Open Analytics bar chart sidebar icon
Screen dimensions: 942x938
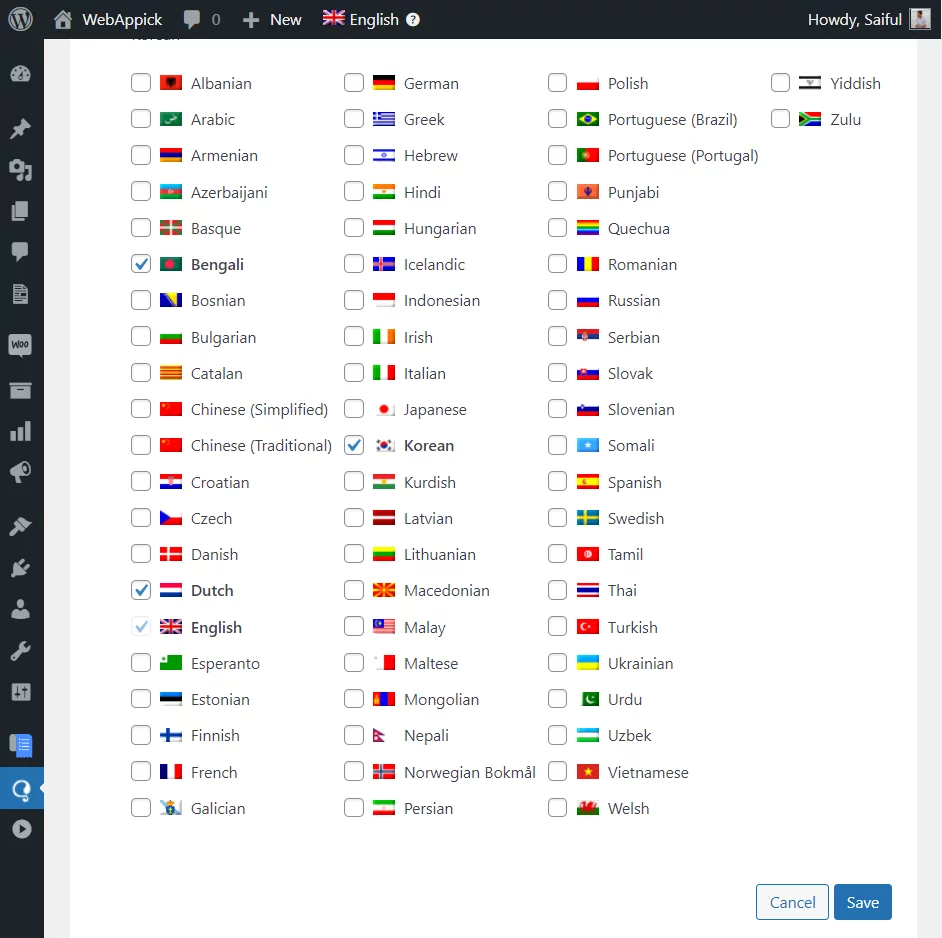click(x=20, y=431)
